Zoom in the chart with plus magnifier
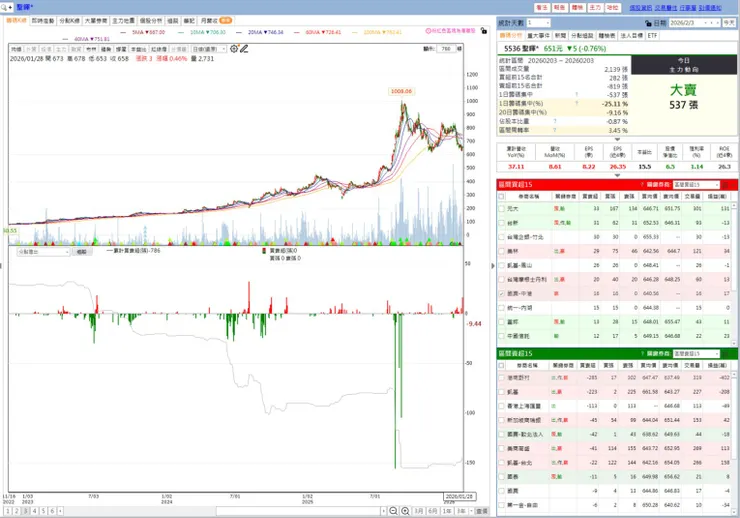740x518 pixels. [405, 511]
